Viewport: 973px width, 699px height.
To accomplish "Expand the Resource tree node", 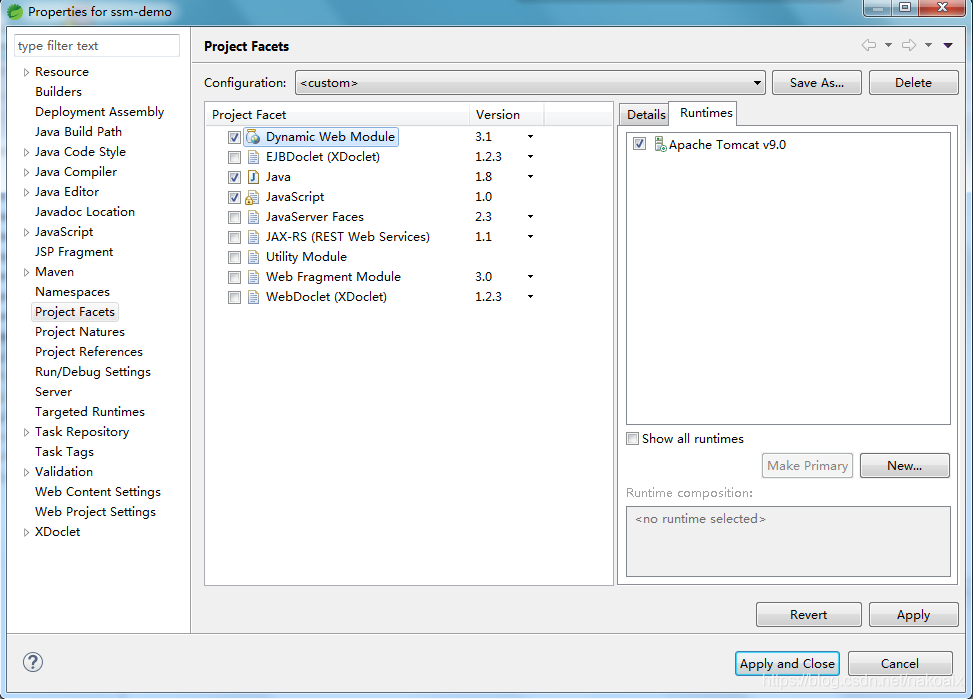I will [x=26, y=72].
